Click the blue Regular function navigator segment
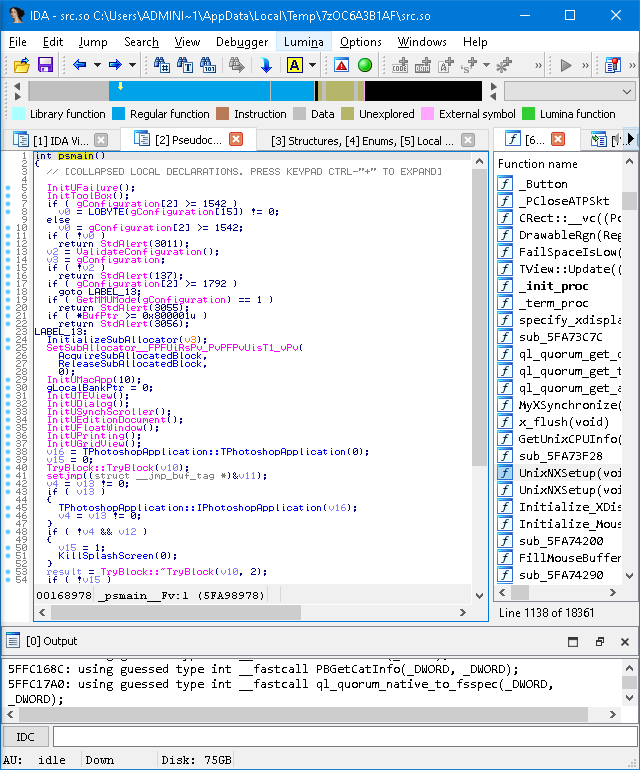 [189, 92]
